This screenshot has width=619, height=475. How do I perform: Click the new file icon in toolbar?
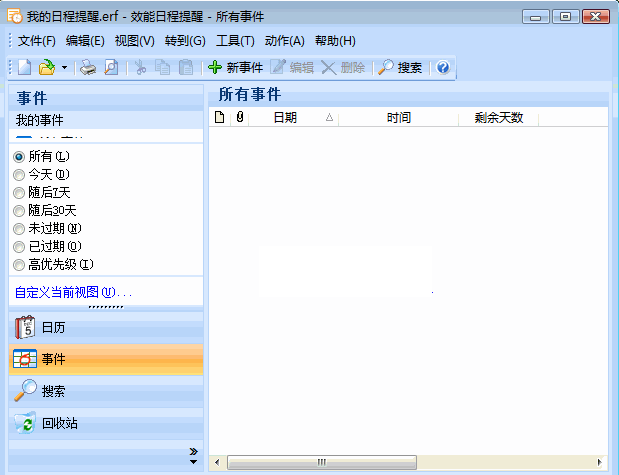coord(25,68)
